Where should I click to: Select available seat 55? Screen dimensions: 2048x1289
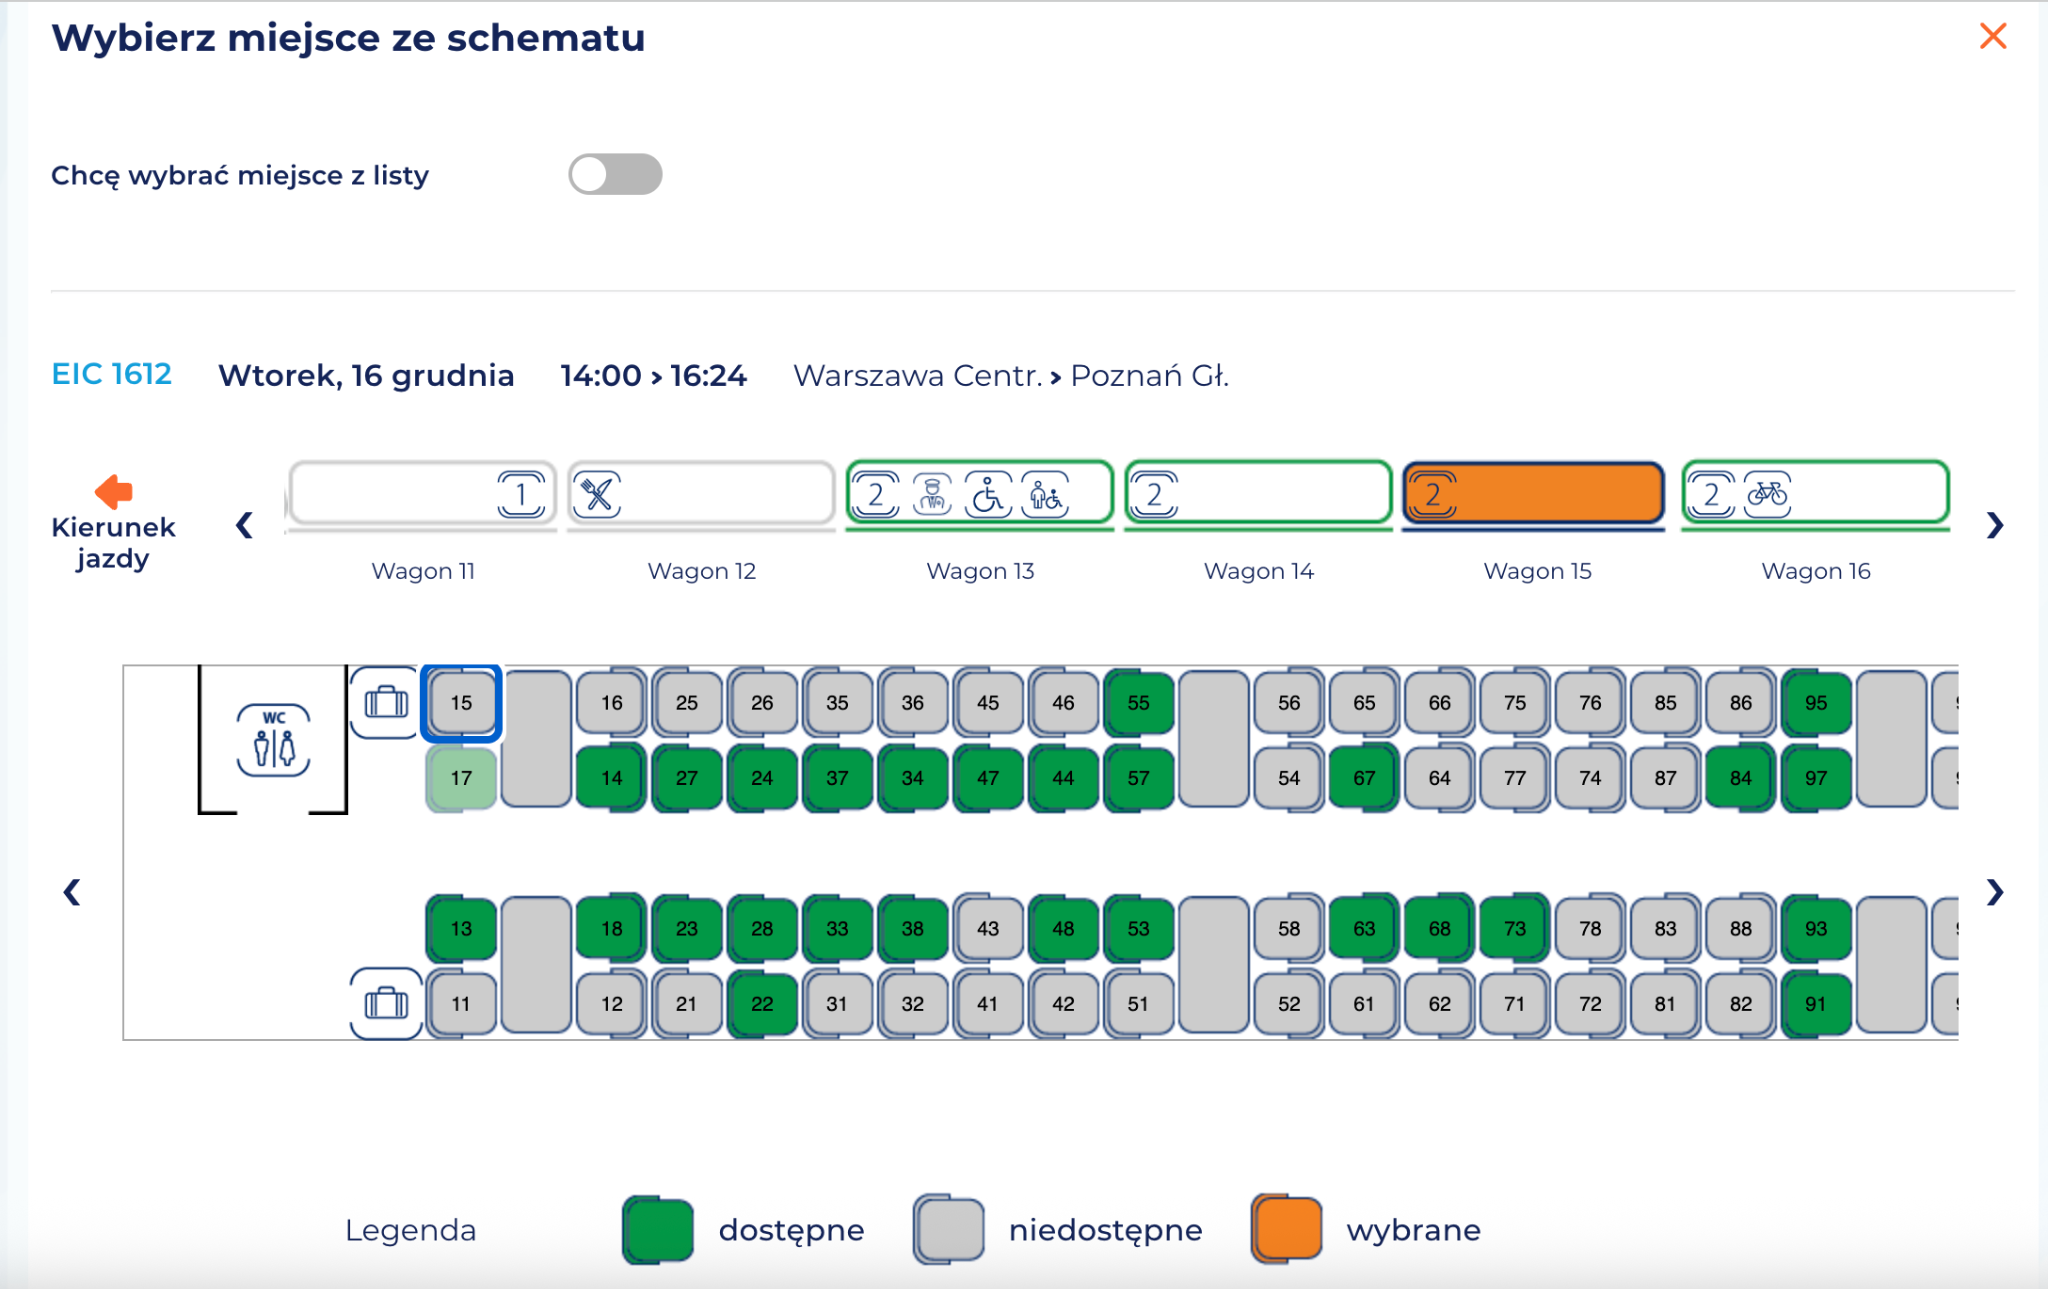point(1138,702)
